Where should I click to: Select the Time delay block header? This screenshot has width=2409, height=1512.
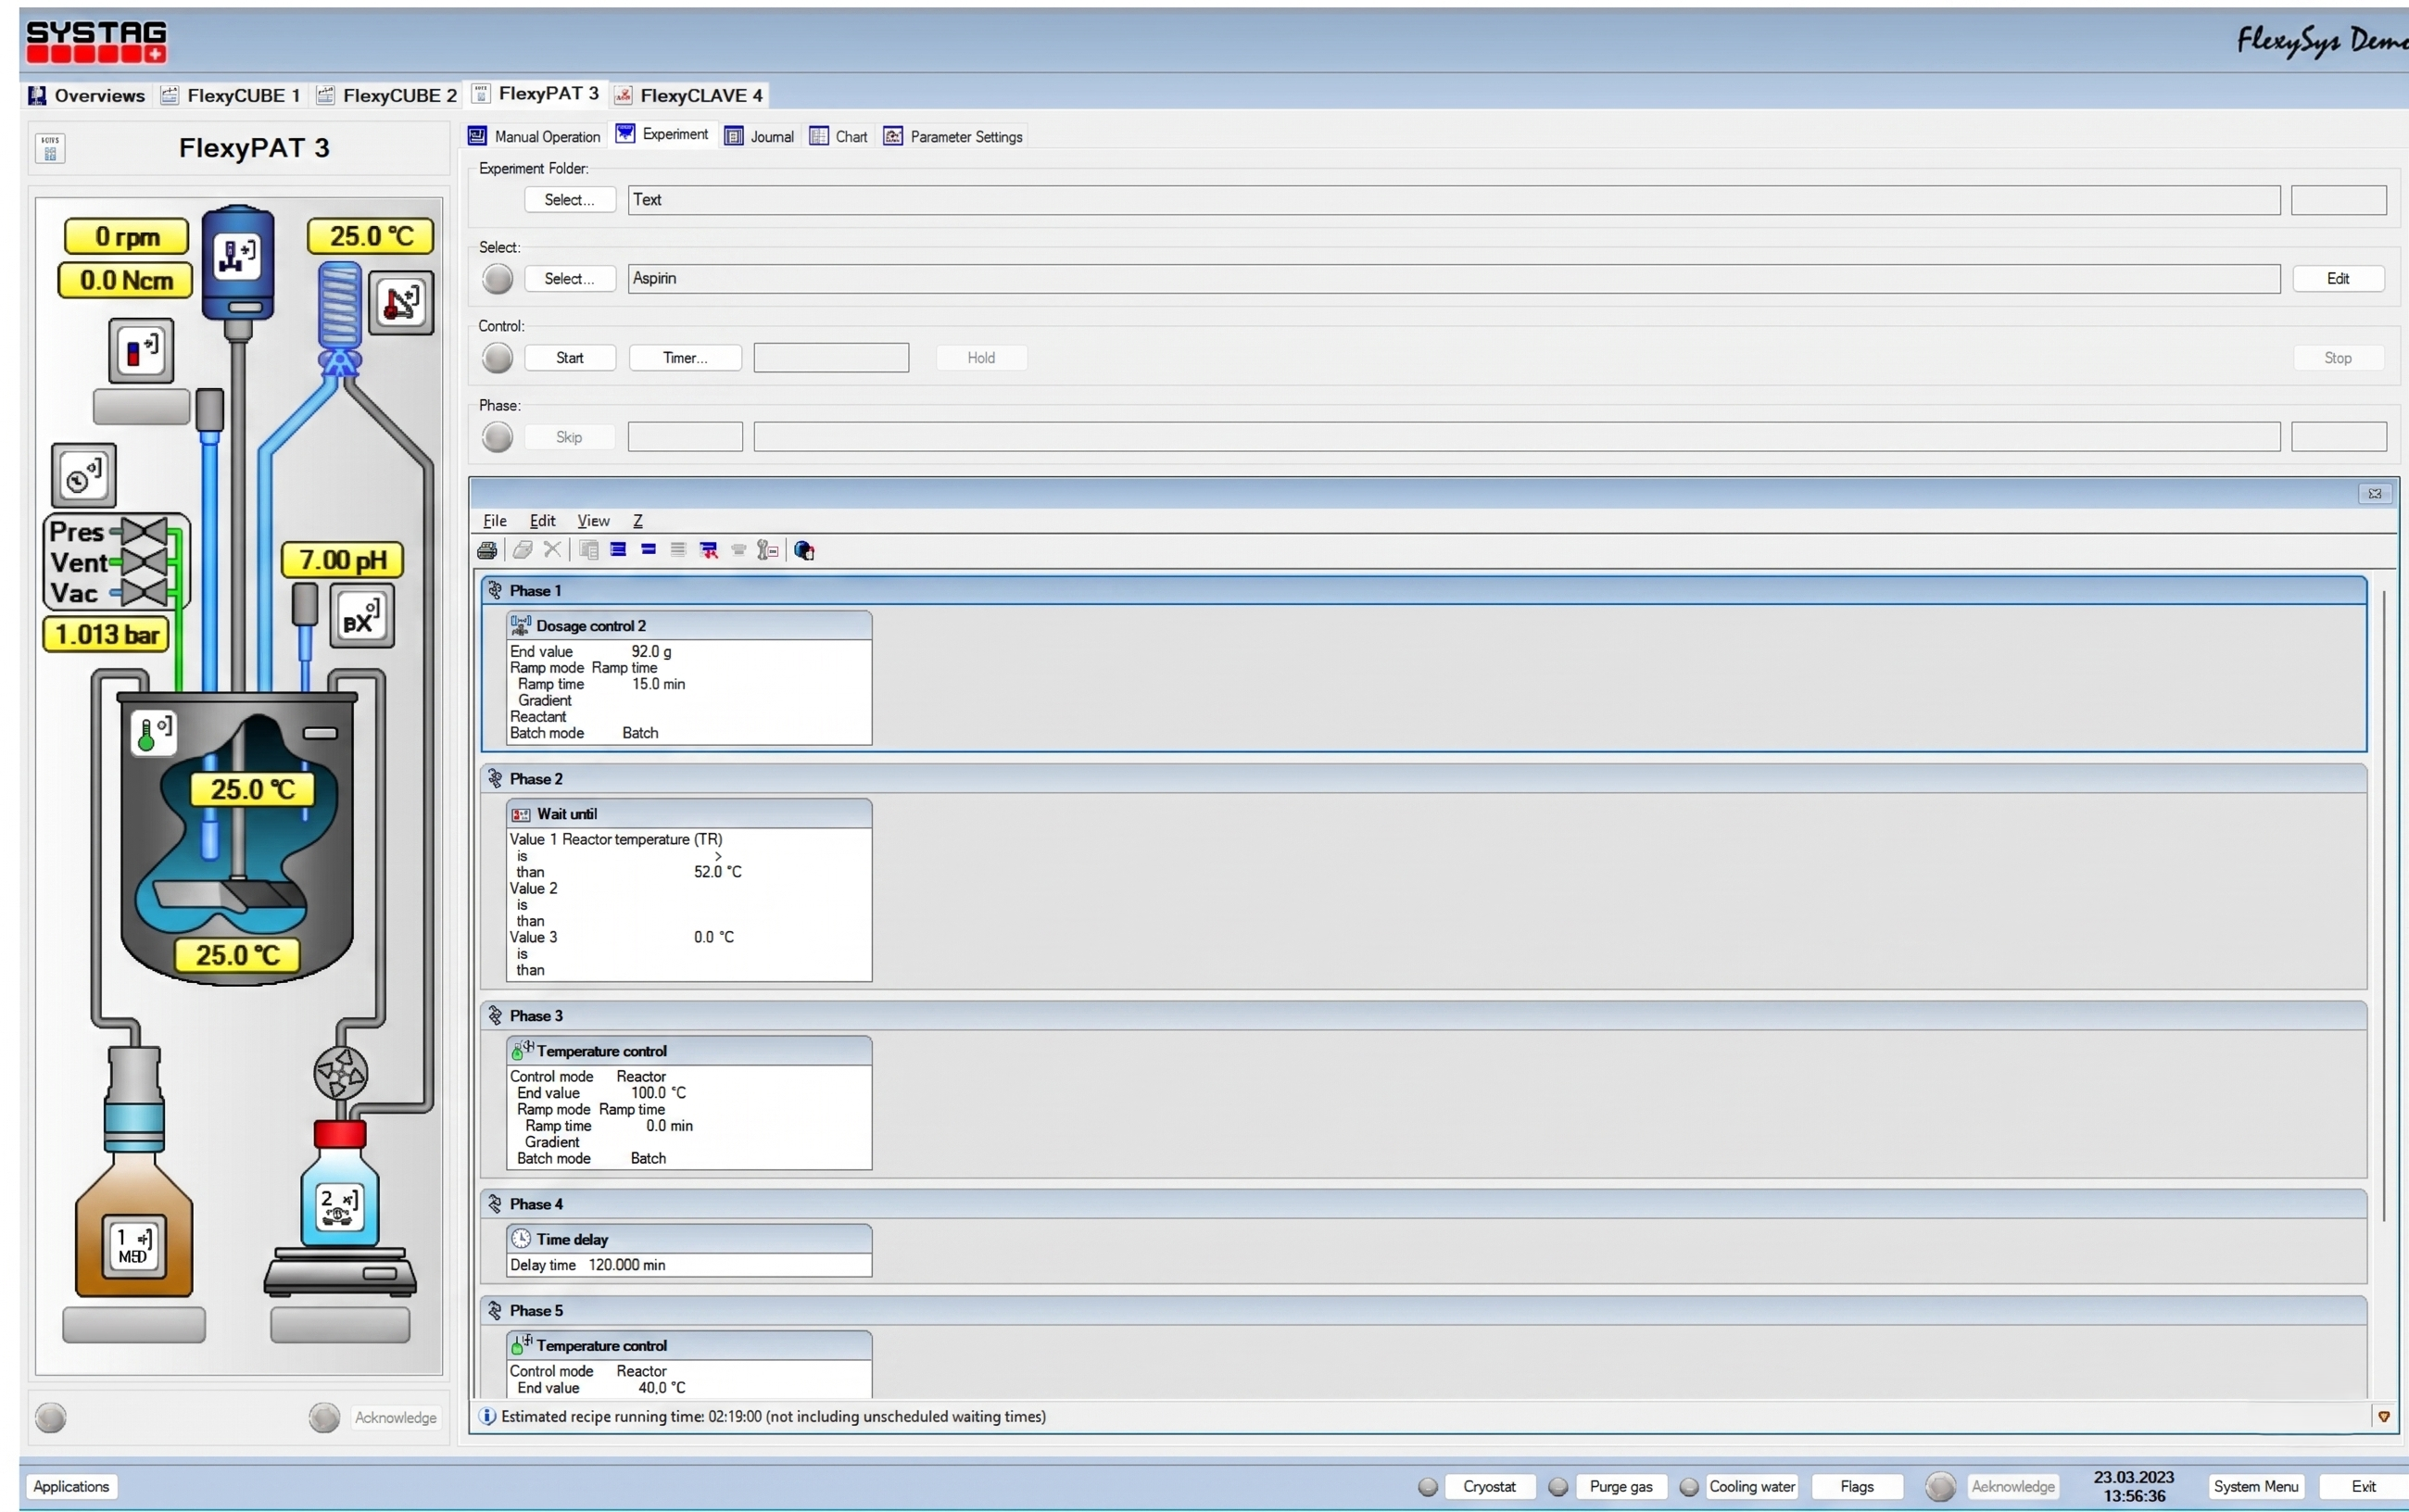click(x=689, y=1239)
